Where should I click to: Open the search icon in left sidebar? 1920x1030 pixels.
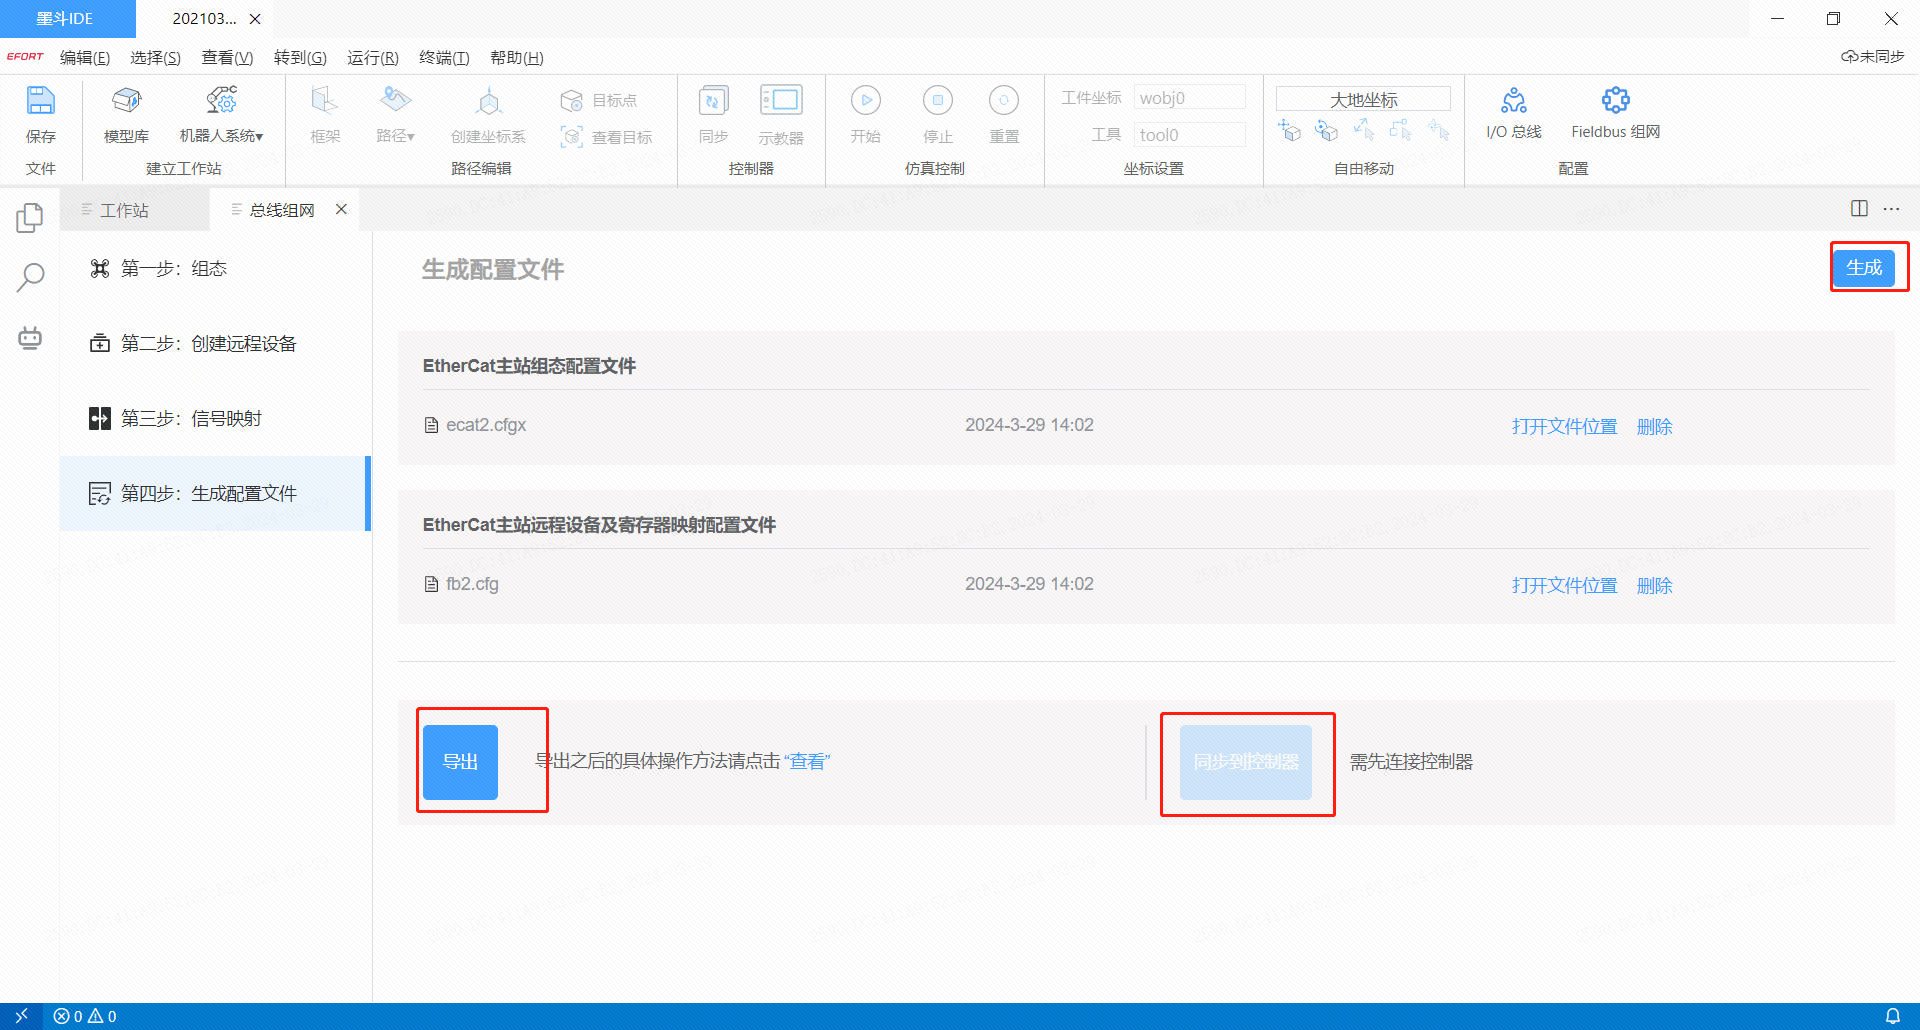30,277
